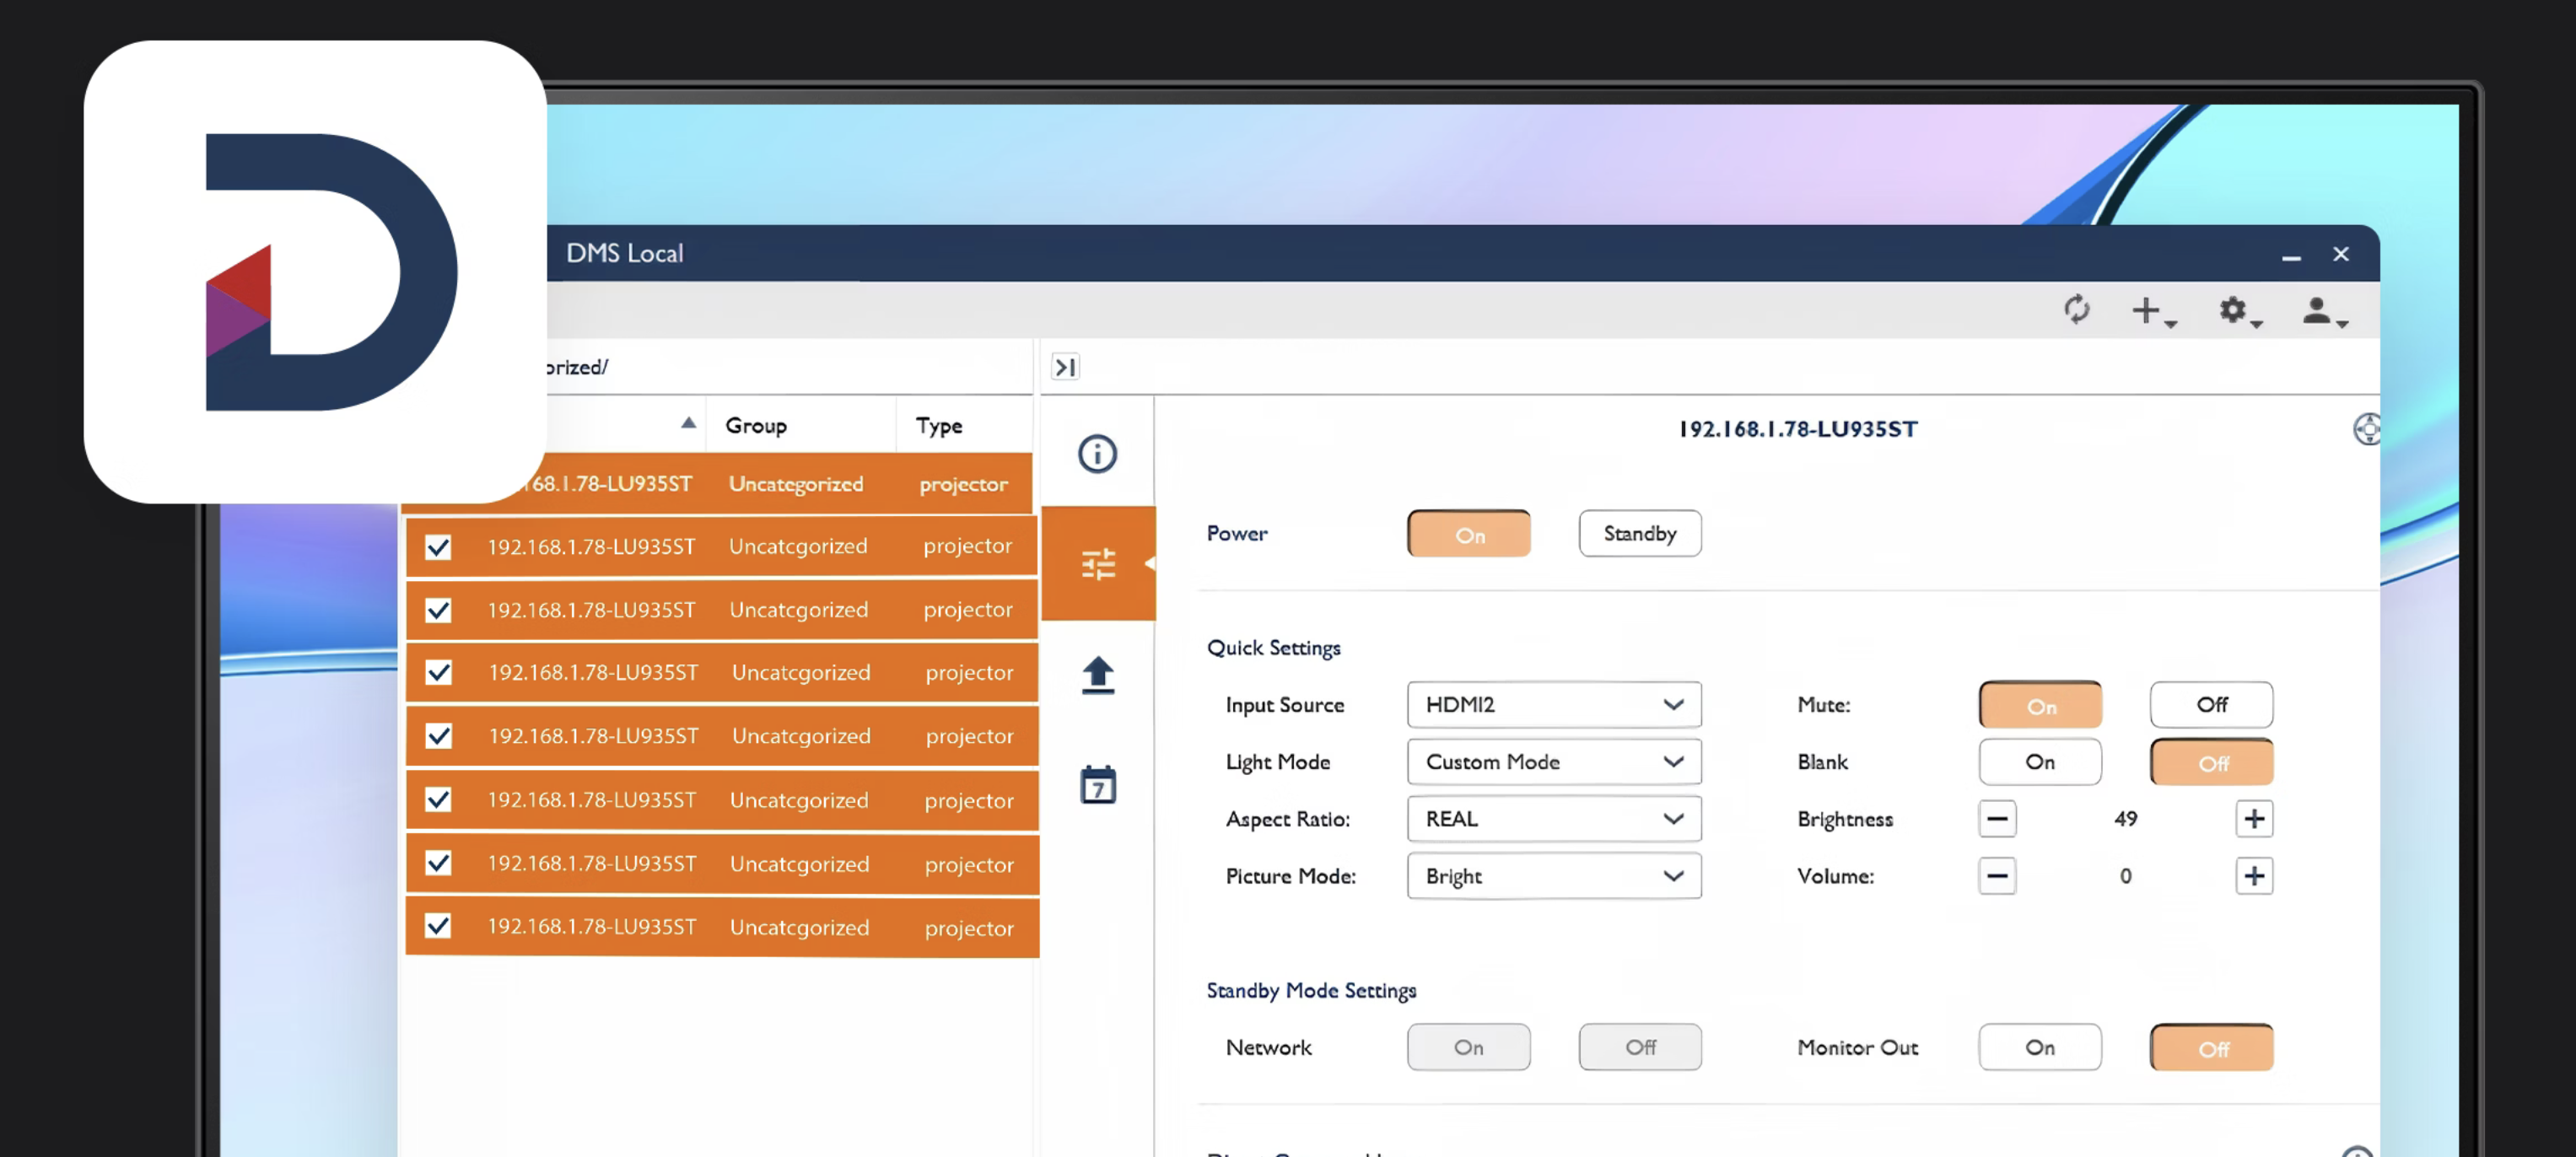This screenshot has width=2576, height=1157.
Task: Click the Type column header
Action: point(938,426)
